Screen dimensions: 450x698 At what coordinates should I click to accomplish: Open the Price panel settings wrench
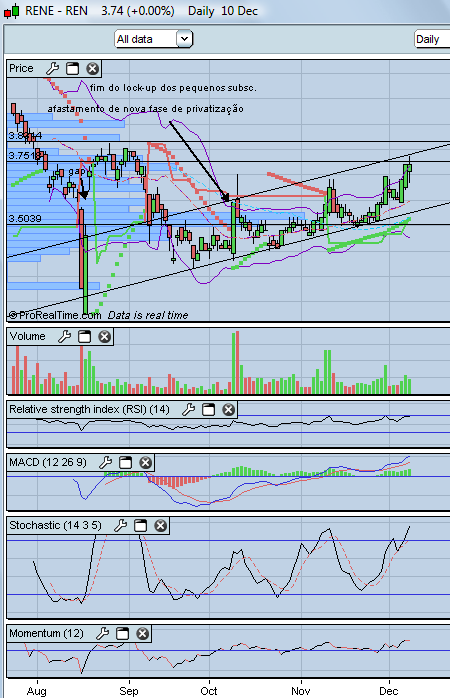point(53,69)
